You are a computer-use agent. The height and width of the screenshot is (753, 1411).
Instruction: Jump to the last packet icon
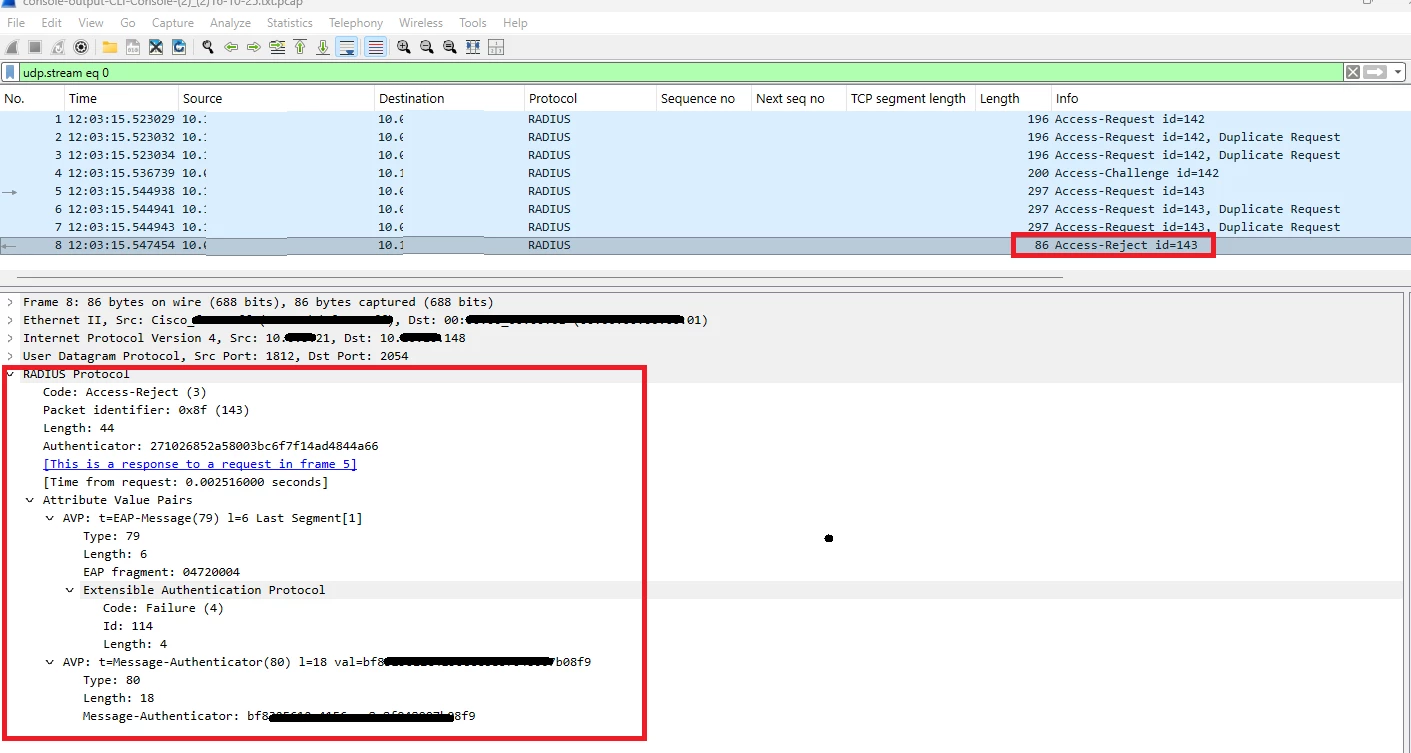(323, 47)
